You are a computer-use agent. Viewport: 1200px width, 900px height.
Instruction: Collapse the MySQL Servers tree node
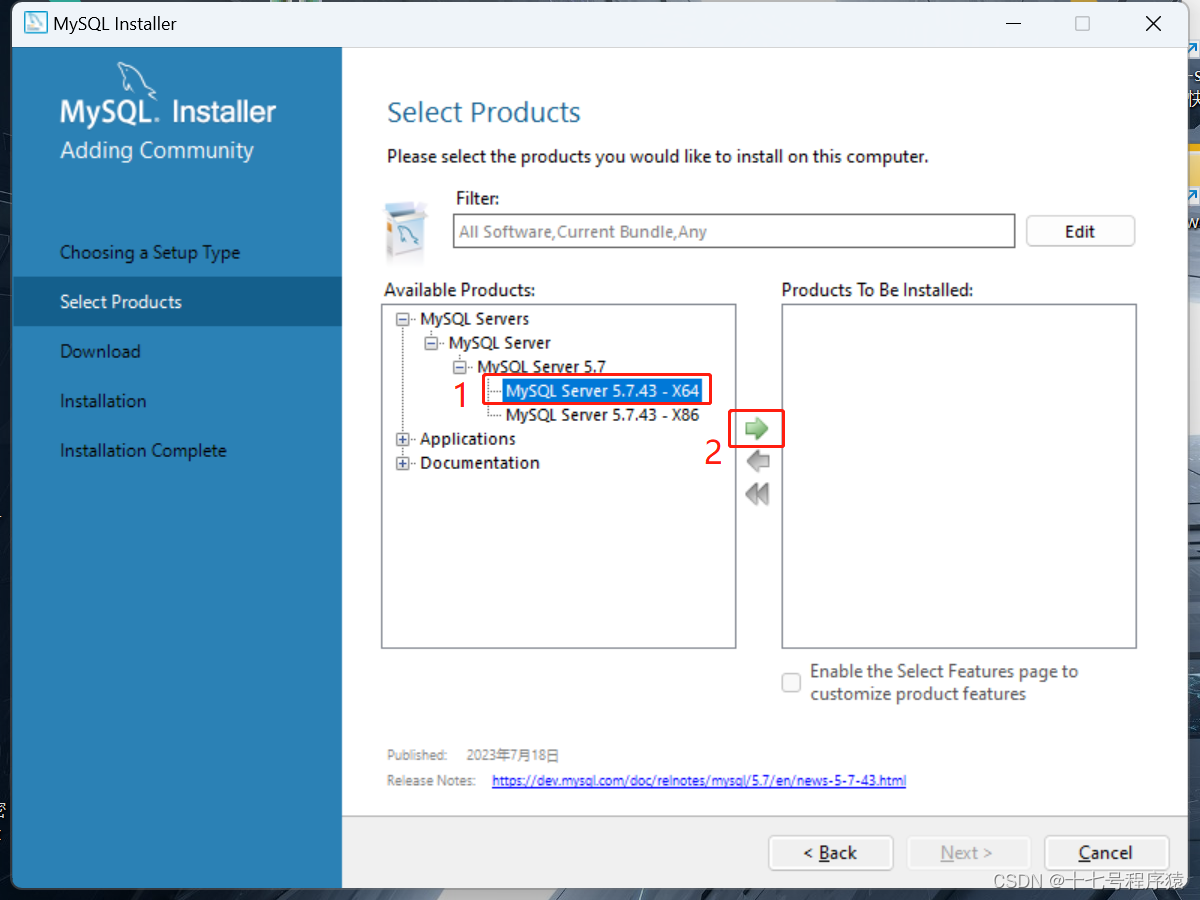pyautogui.click(x=403, y=319)
